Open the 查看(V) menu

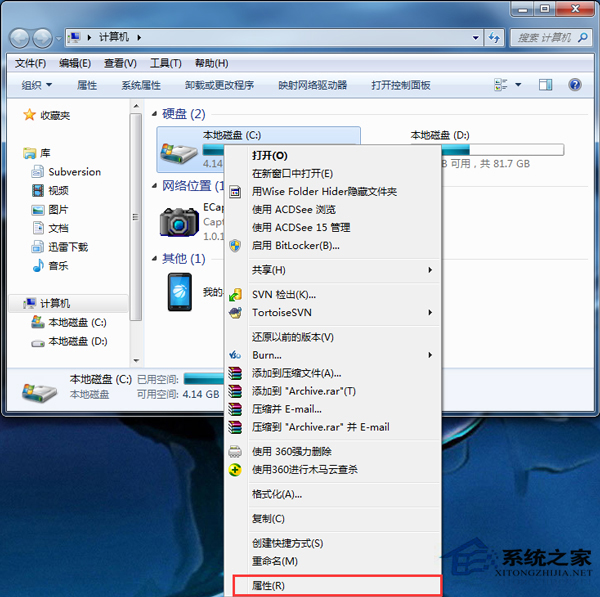coord(121,63)
